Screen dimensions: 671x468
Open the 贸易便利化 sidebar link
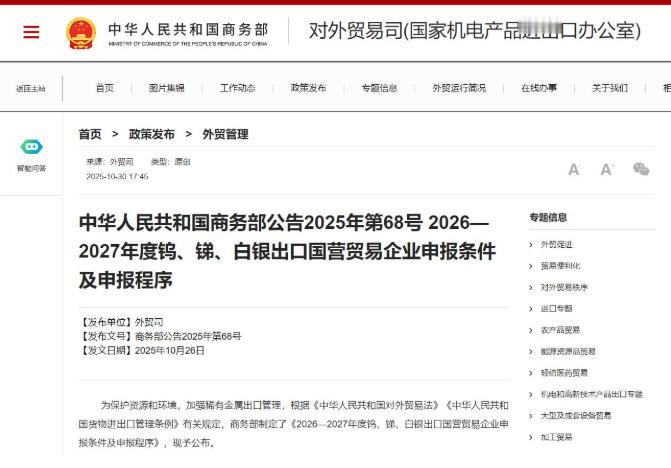pyautogui.click(x=560, y=266)
